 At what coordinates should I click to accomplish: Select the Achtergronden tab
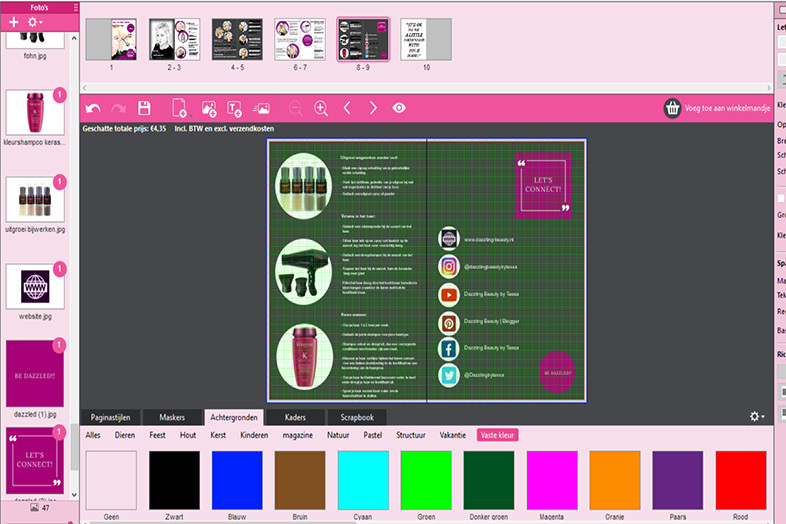pyautogui.click(x=234, y=417)
